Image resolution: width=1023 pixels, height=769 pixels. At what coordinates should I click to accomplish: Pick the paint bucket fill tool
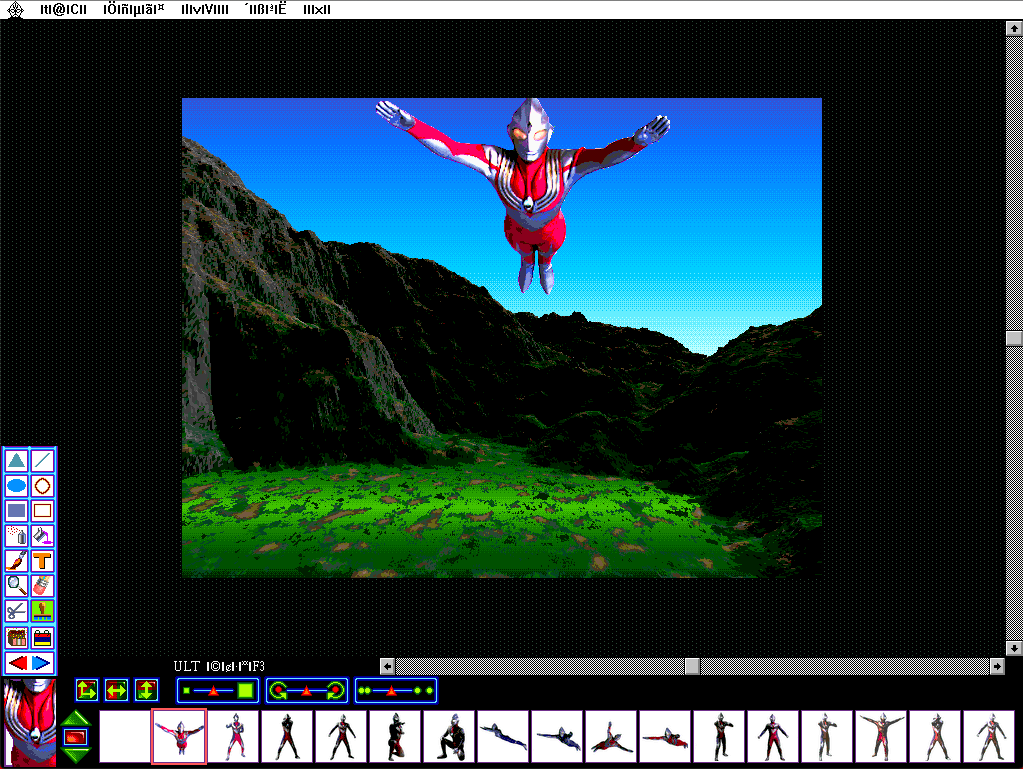[42, 536]
